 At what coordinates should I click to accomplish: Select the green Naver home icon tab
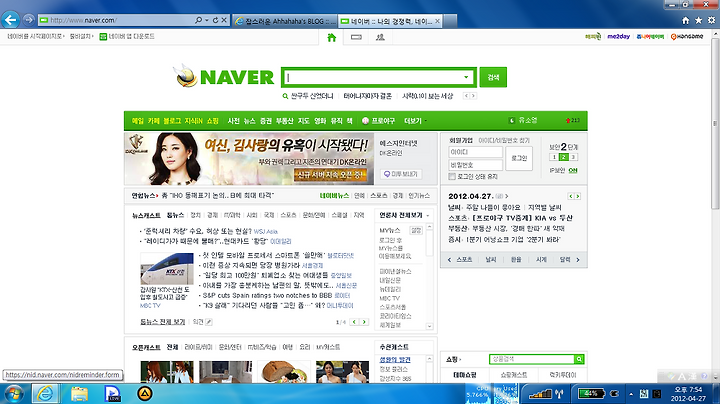pyautogui.click(x=332, y=37)
